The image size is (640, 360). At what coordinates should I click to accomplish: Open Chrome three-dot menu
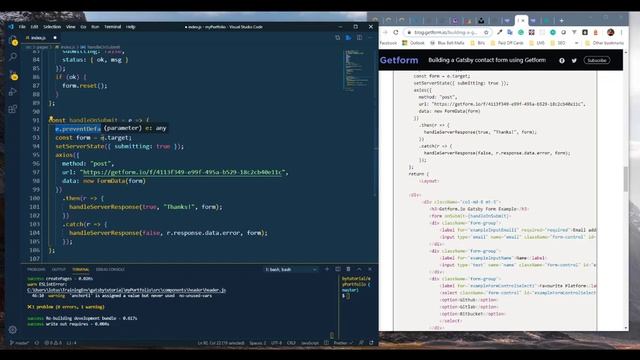click(x=622, y=32)
